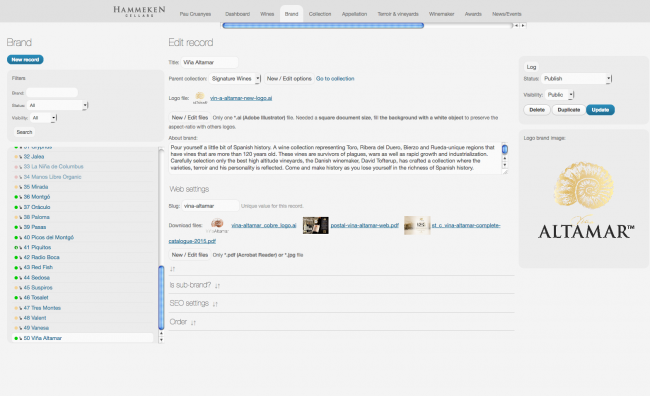Toggle the Order section arrows
This screenshot has width=650, height=396.
click(193, 323)
